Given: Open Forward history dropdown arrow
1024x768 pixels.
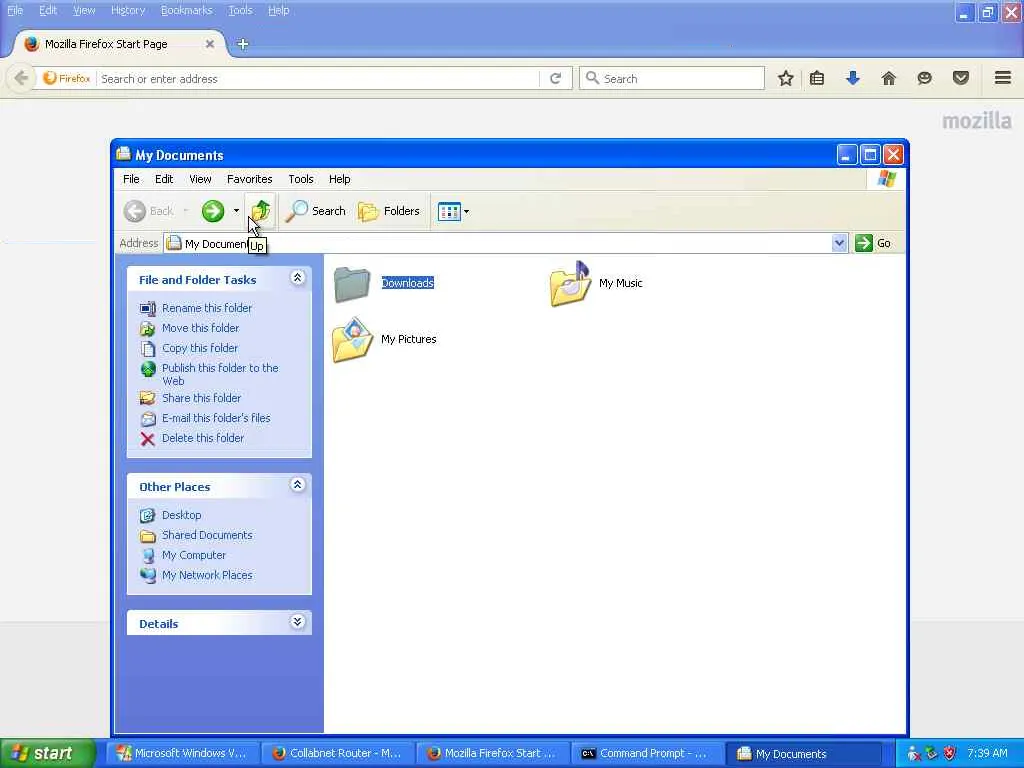Looking at the screenshot, I should click(236, 211).
